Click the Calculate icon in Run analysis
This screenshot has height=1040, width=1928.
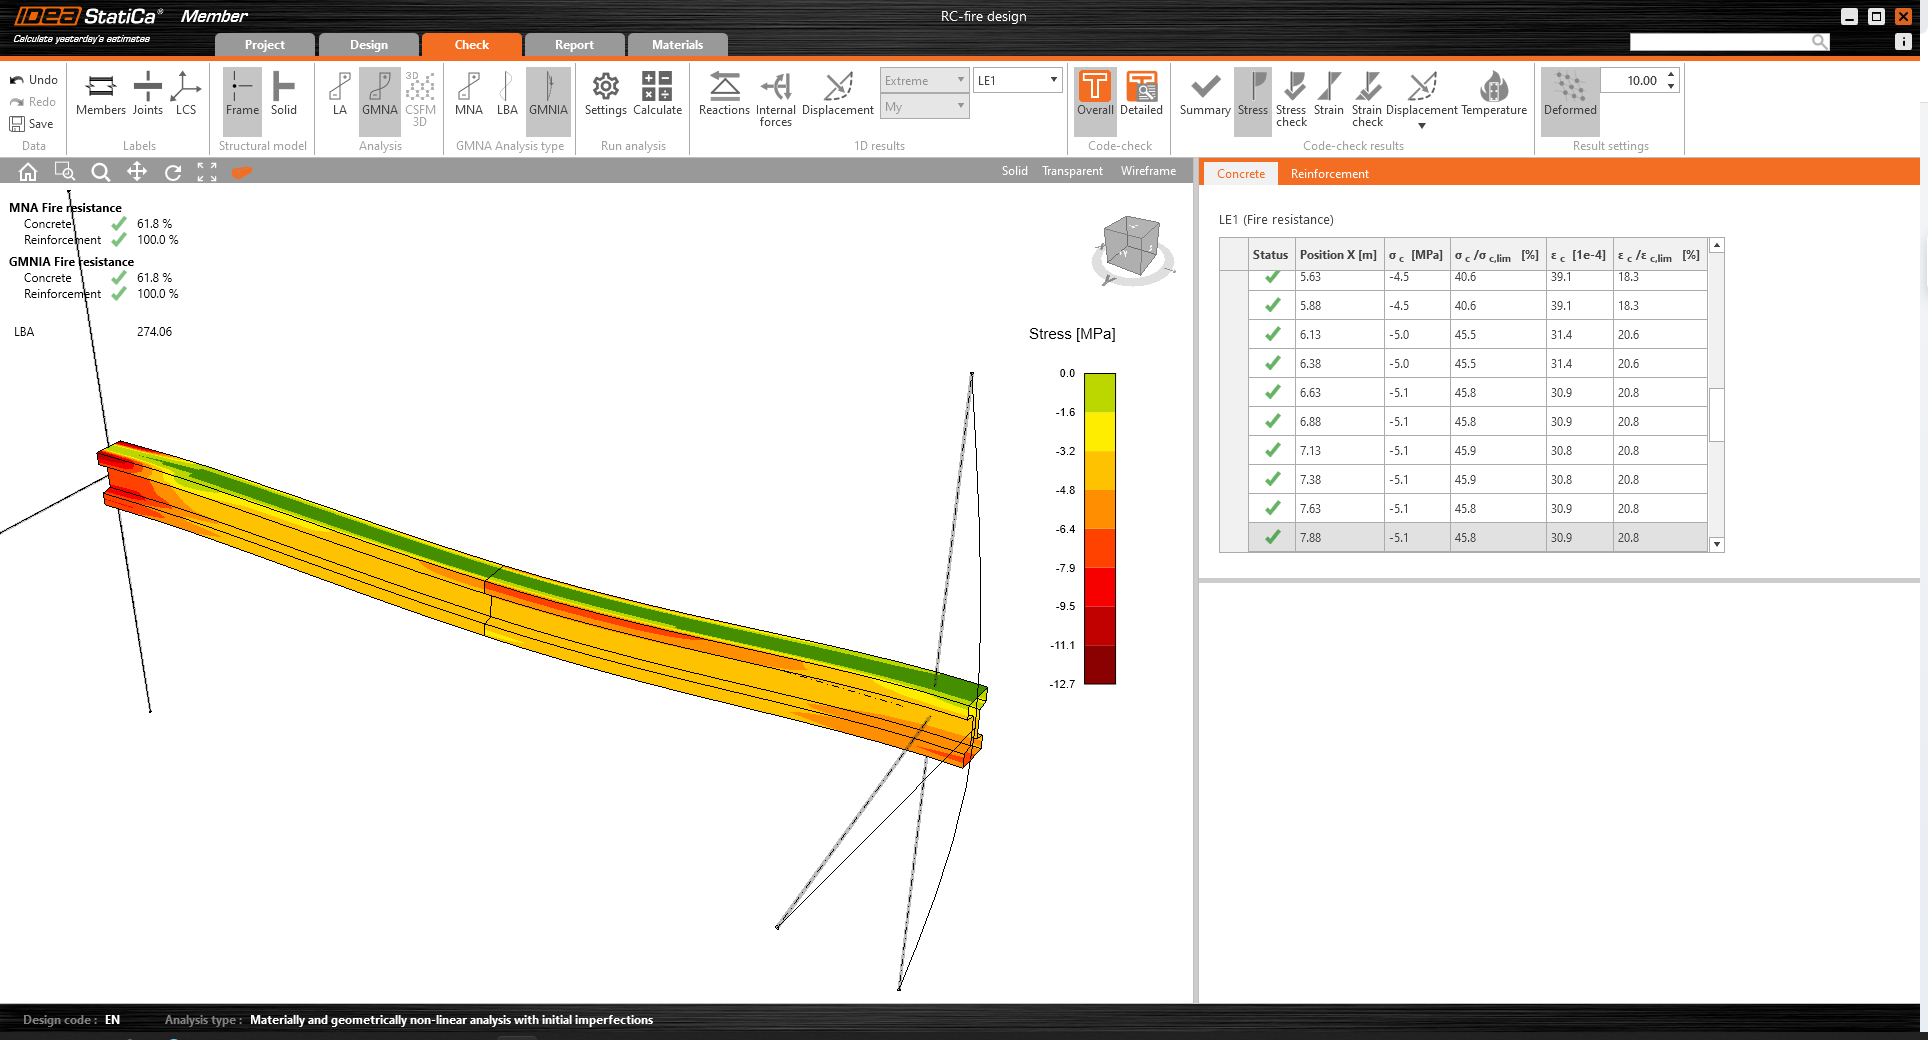[x=657, y=94]
